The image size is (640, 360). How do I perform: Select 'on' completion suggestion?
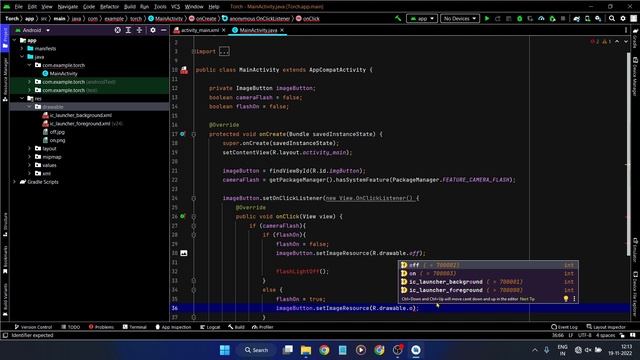(489, 273)
